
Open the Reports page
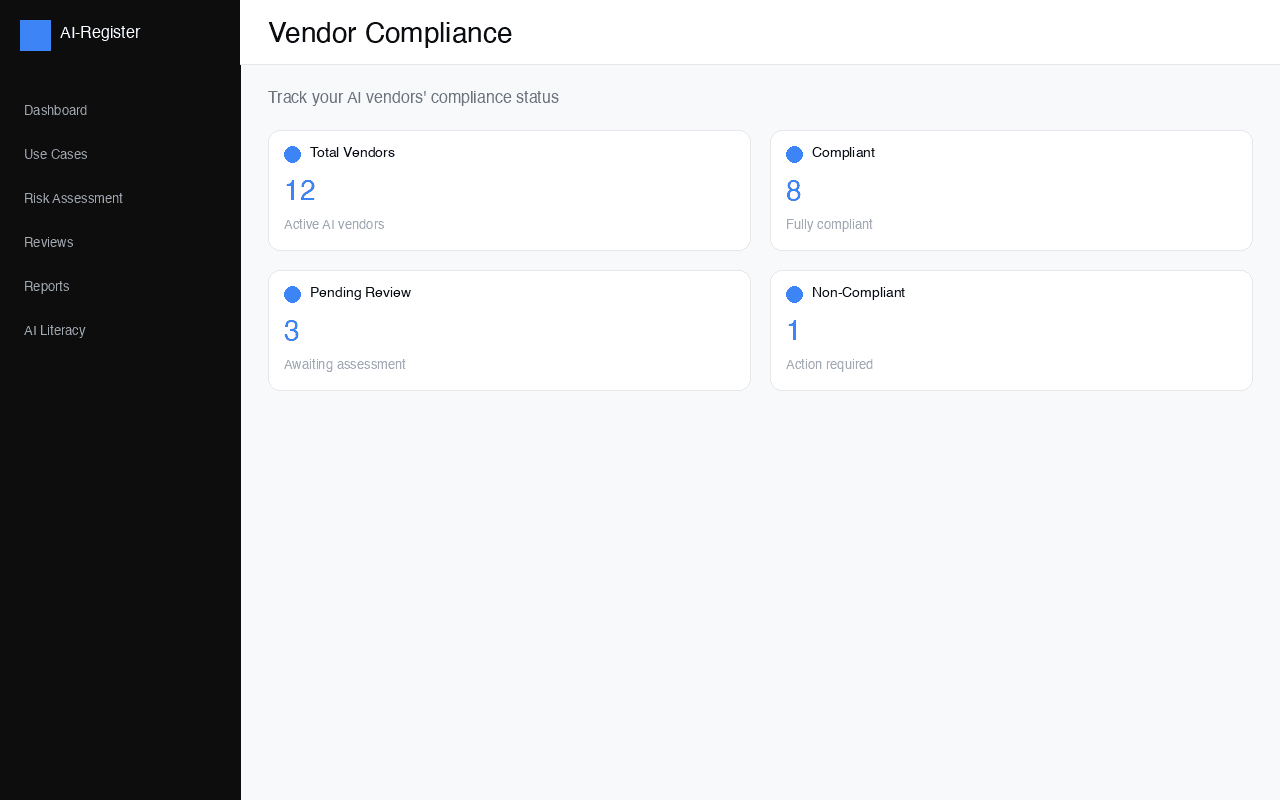coord(46,286)
